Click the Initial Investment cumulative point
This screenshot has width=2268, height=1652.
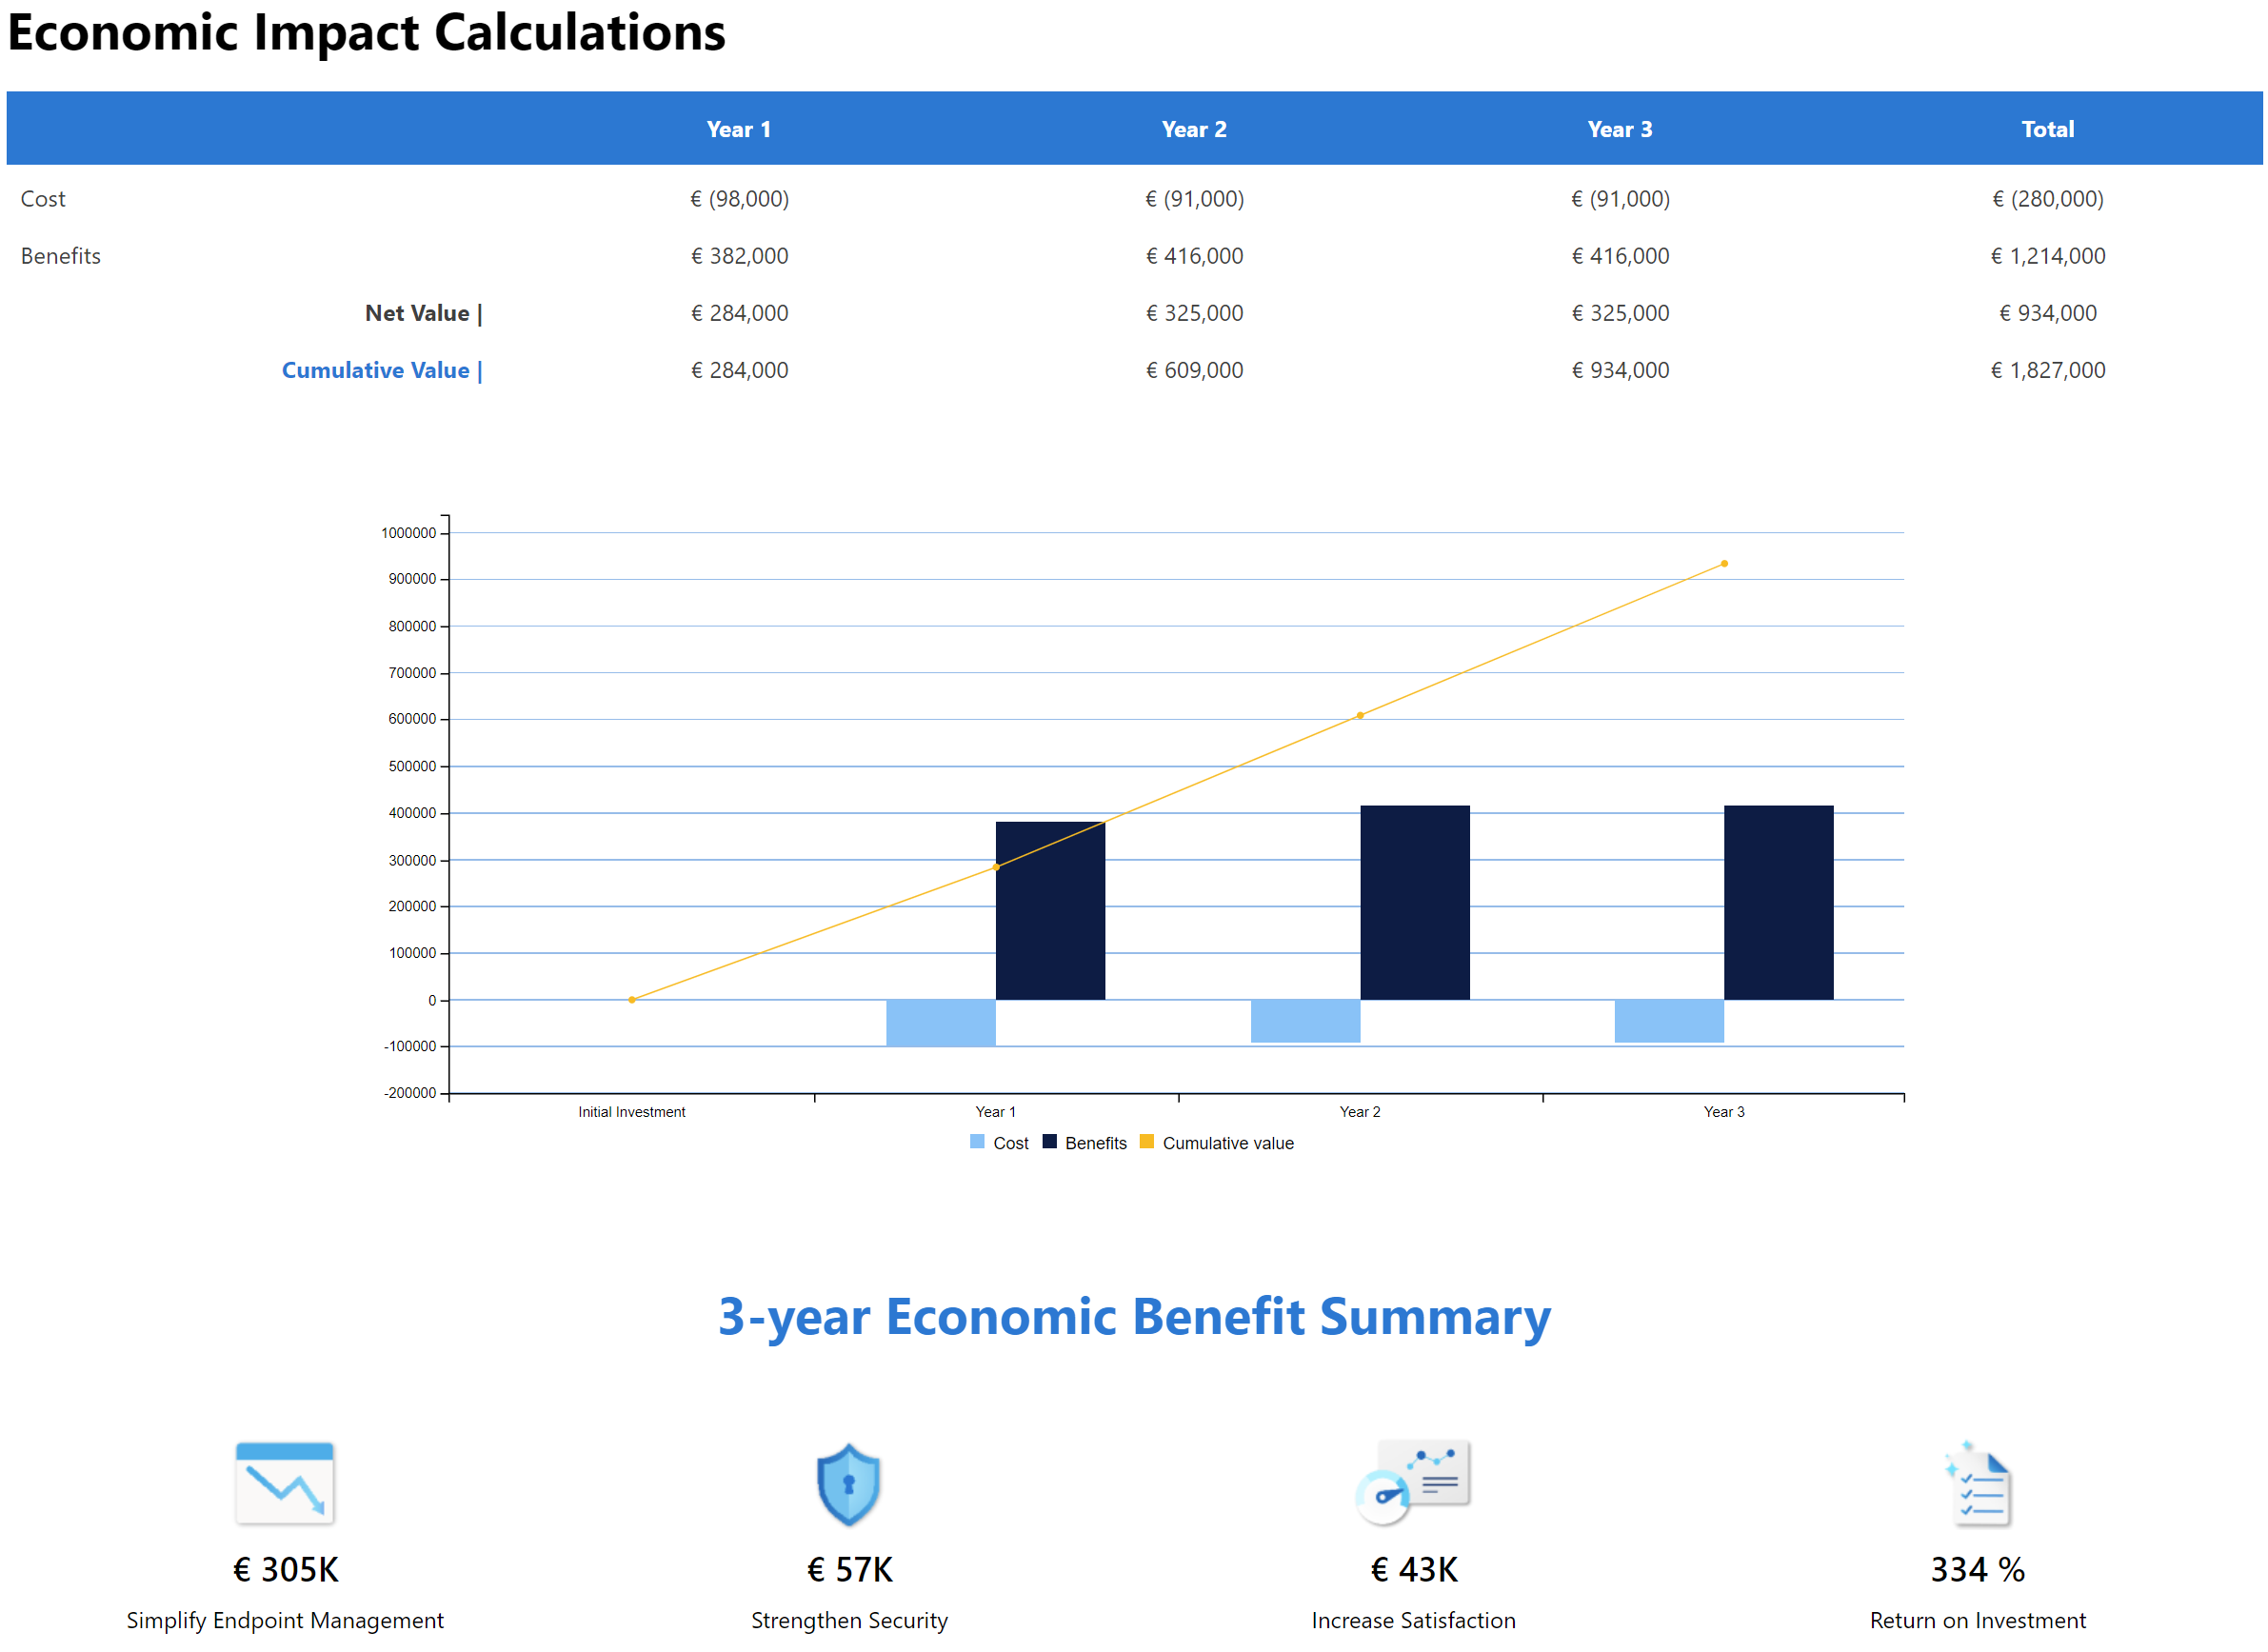coord(632,1000)
